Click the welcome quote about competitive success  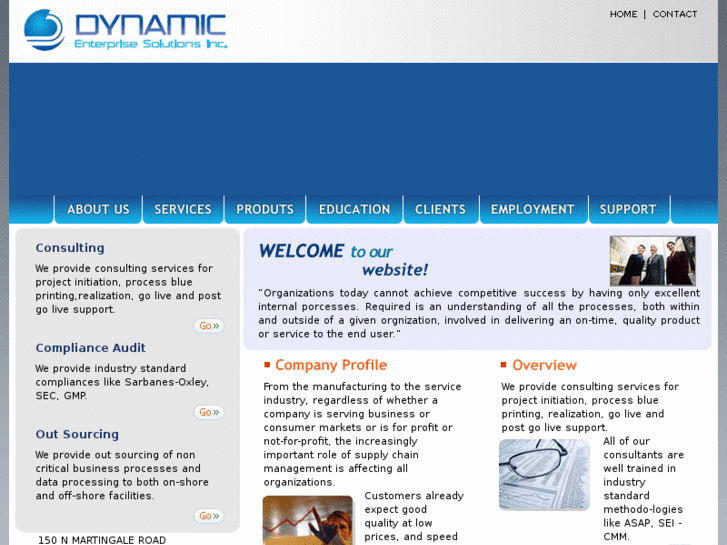click(479, 313)
